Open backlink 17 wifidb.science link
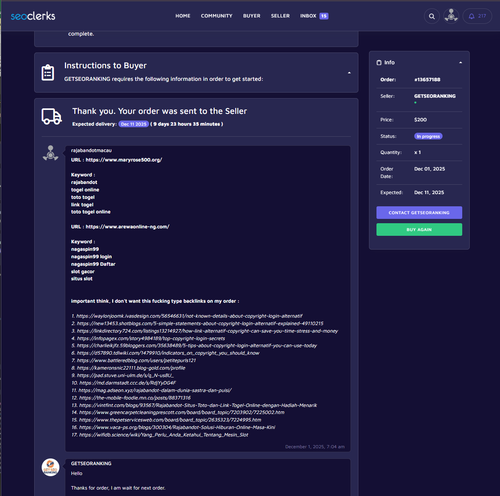This screenshot has height=496, width=500. click(x=164, y=435)
